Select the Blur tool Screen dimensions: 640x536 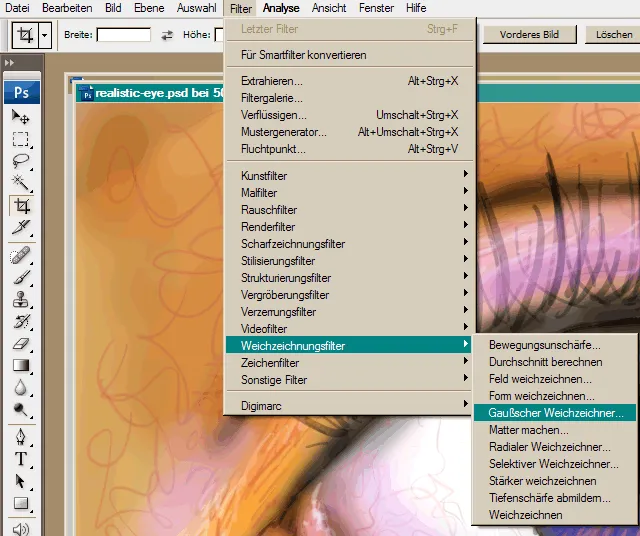coord(20,387)
